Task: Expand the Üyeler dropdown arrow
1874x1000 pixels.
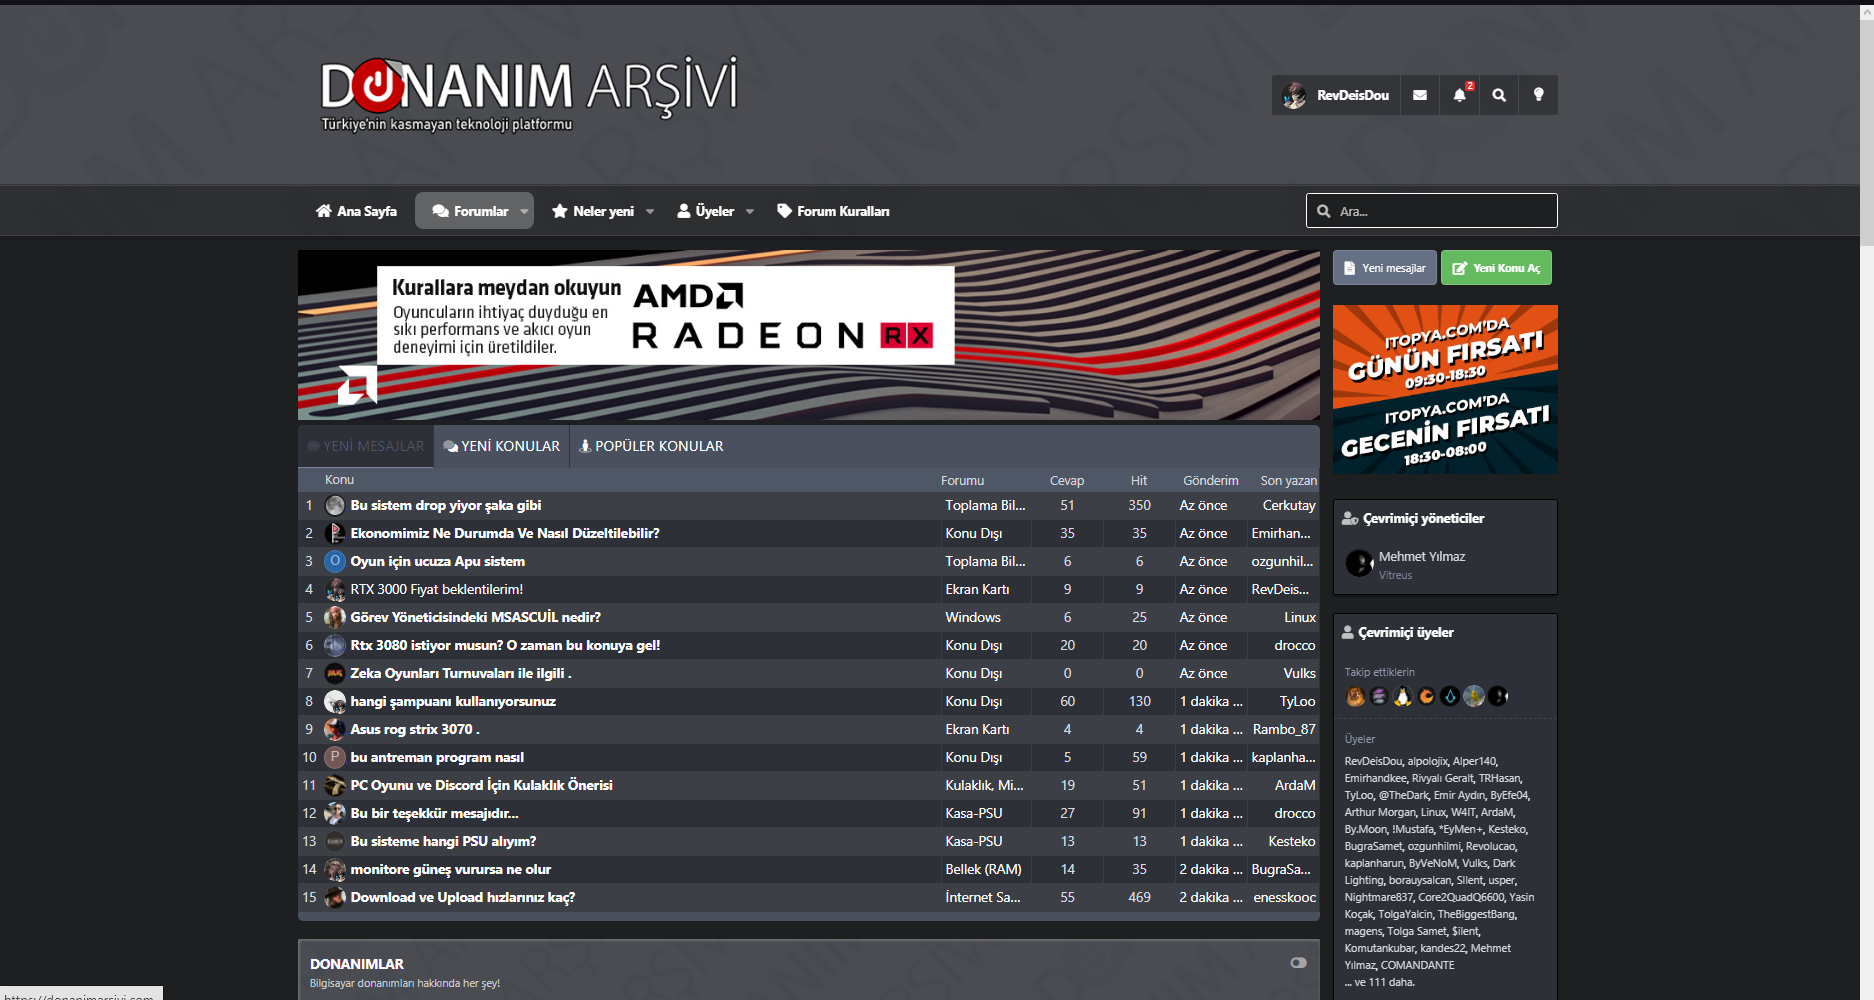Action: point(750,211)
